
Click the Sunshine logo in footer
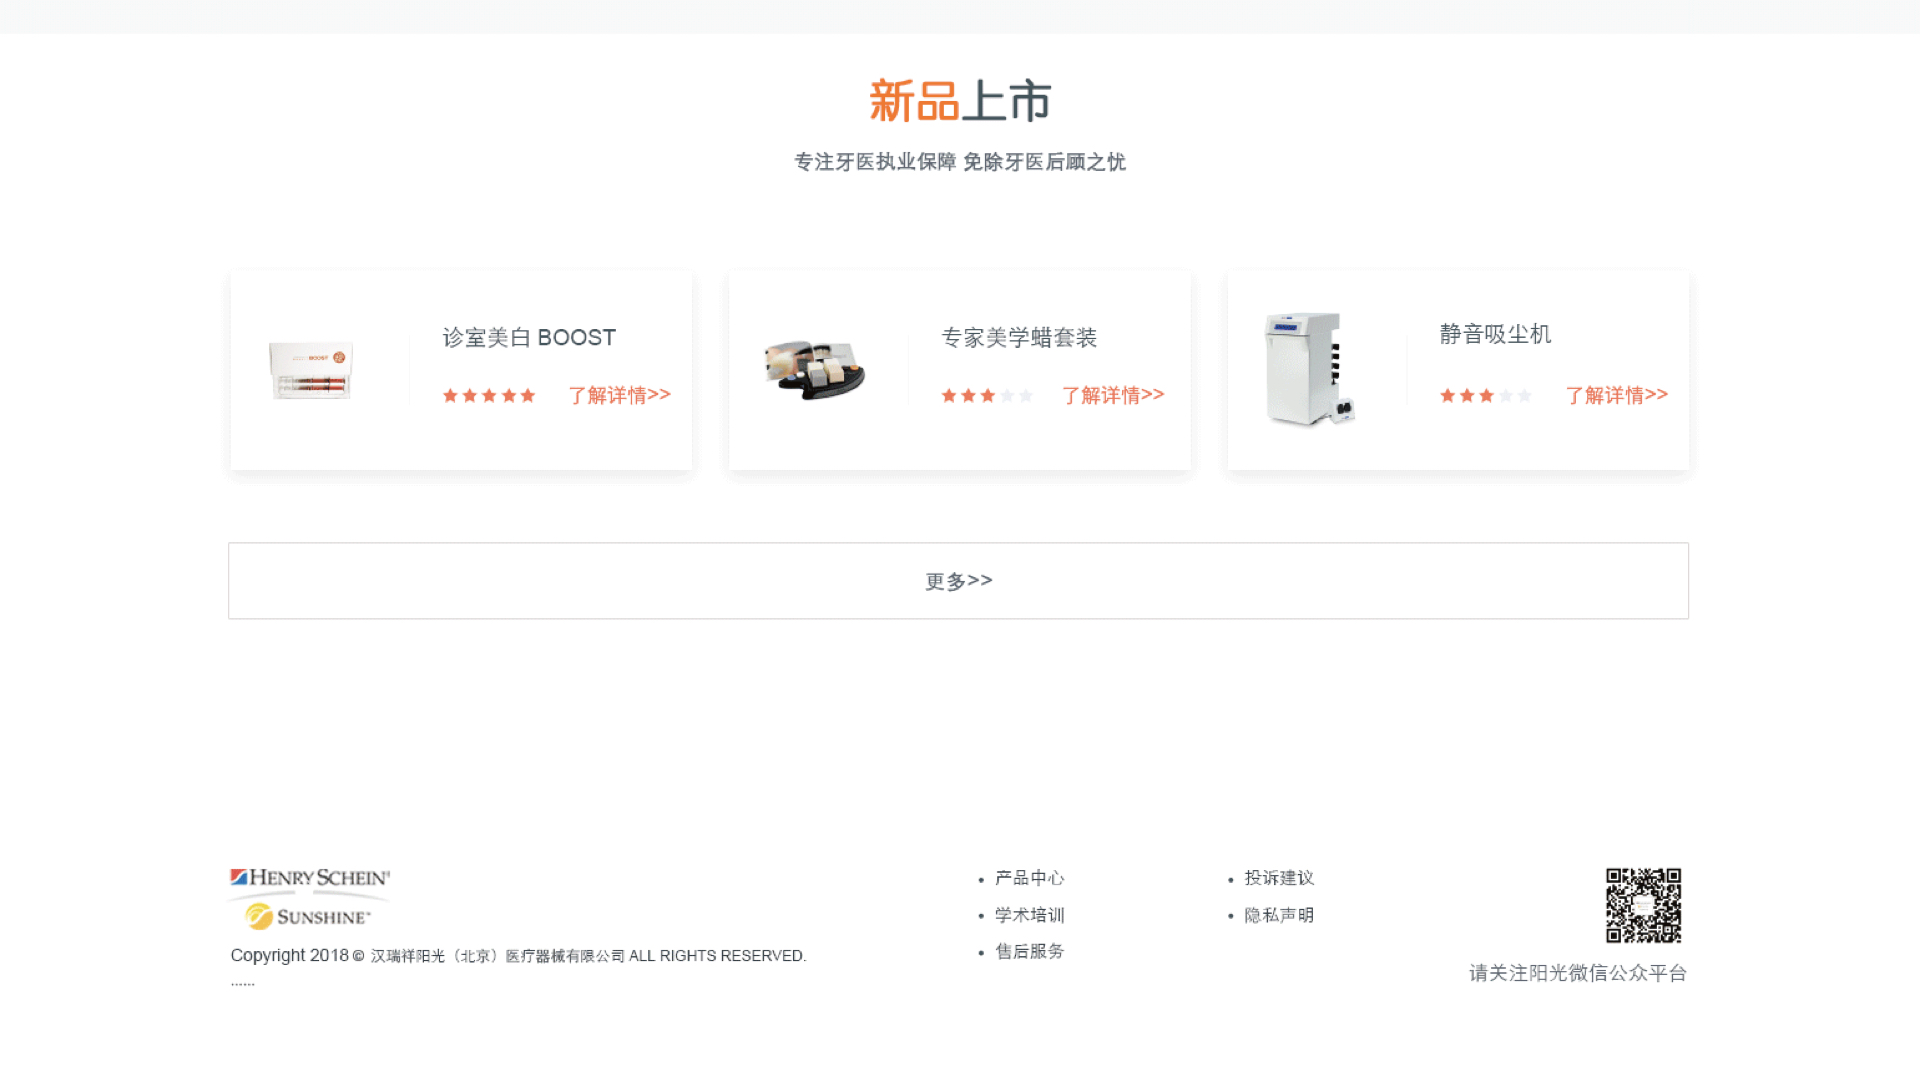(308, 916)
